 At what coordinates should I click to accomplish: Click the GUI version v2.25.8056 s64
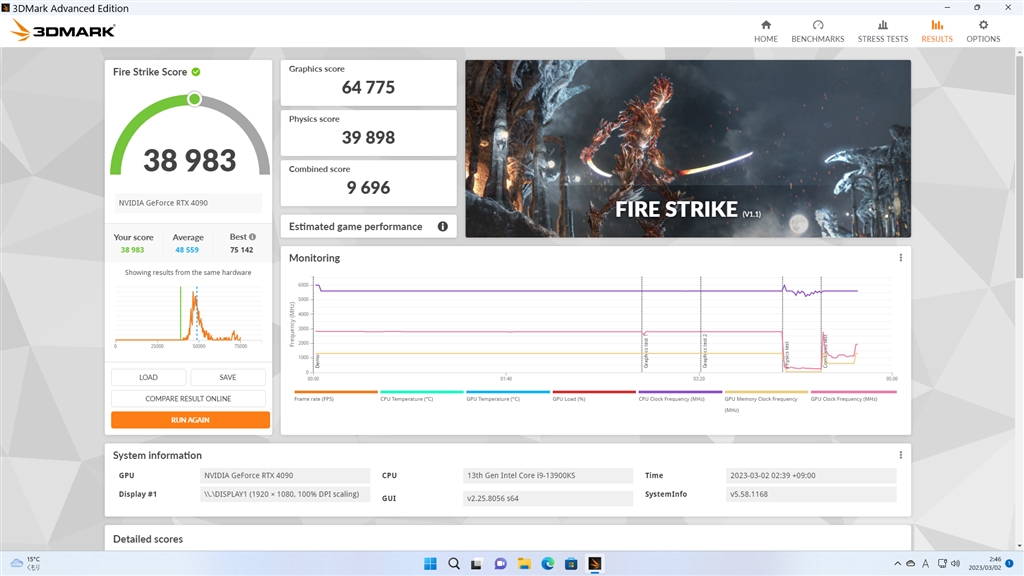[548, 498]
